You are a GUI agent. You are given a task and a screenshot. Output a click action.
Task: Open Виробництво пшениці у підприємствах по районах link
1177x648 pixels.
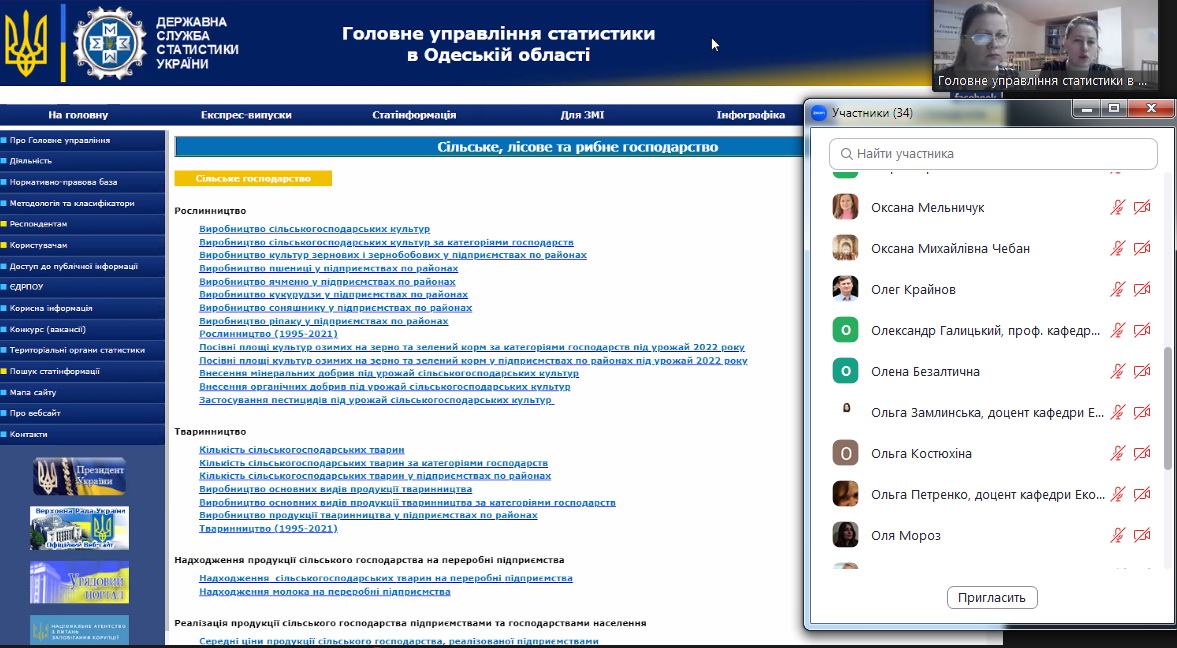point(328,268)
